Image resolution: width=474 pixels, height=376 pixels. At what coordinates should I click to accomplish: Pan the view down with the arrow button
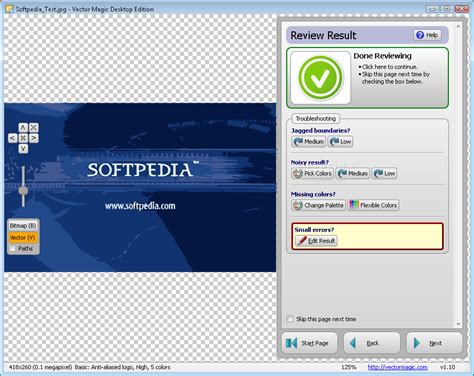[x=23, y=148]
